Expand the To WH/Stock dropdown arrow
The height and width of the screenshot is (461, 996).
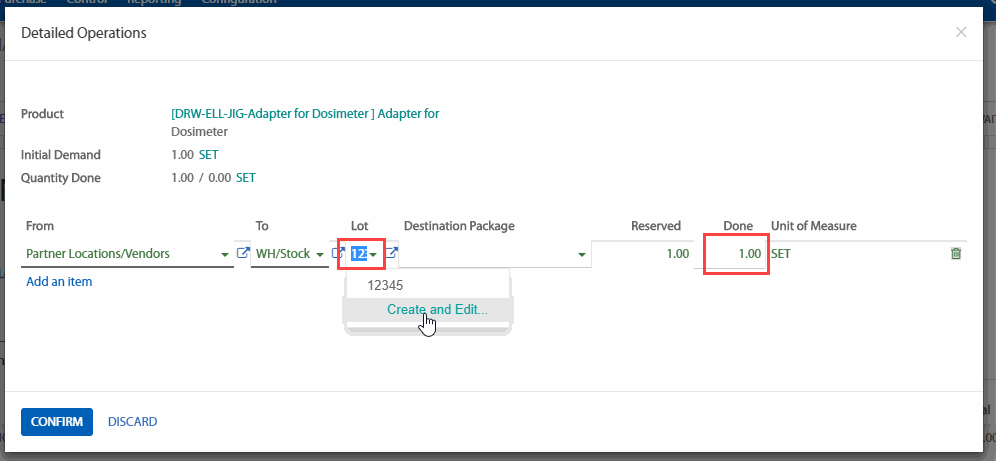click(320, 255)
